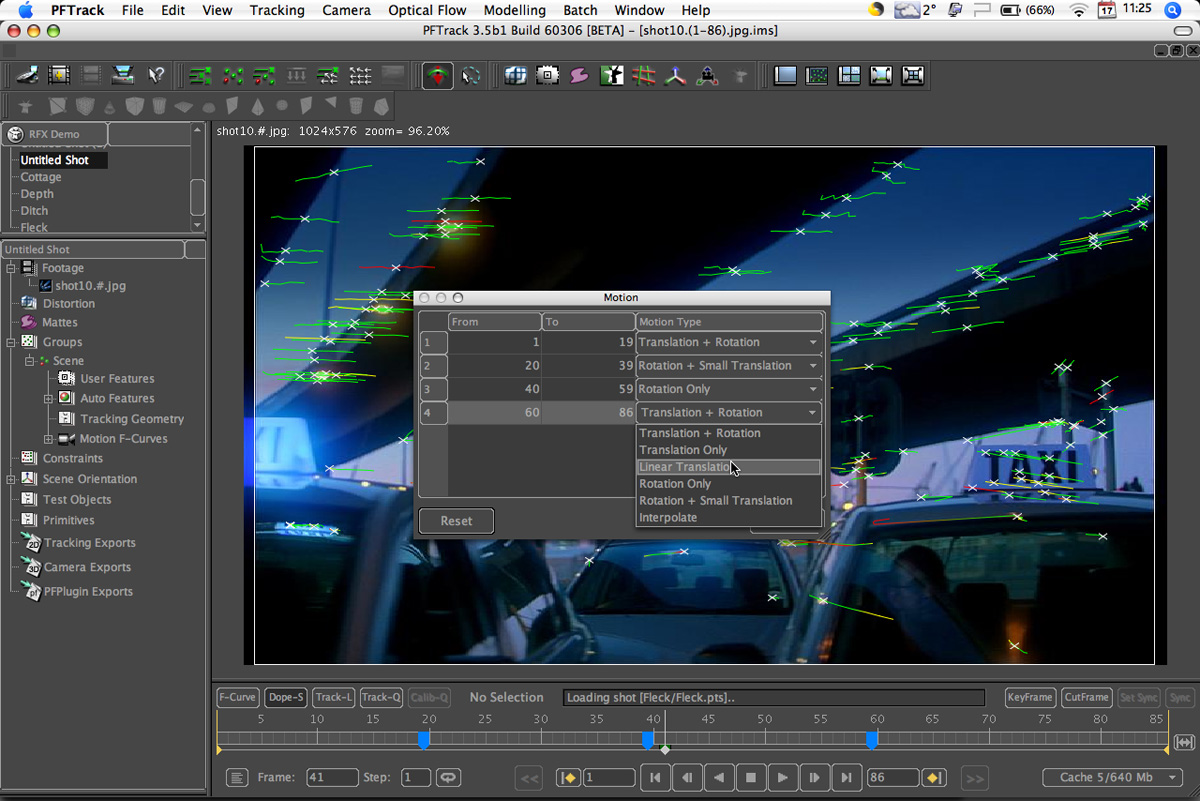
Task: Click the Step value input field
Action: [x=416, y=777]
